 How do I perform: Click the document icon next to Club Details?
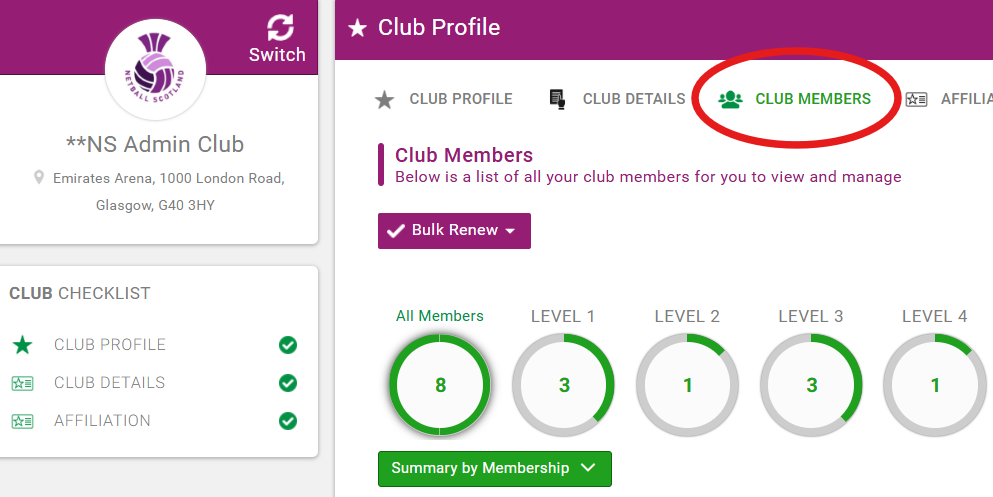point(557,99)
